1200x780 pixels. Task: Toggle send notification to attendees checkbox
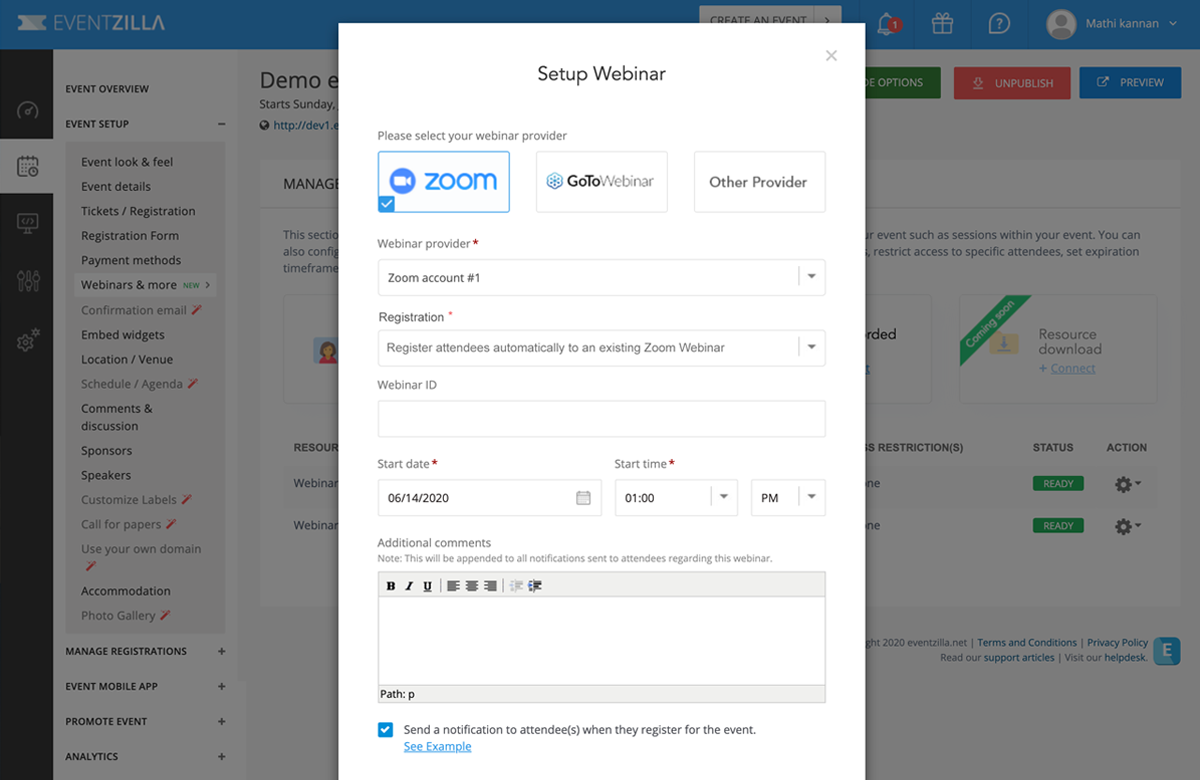[385, 730]
